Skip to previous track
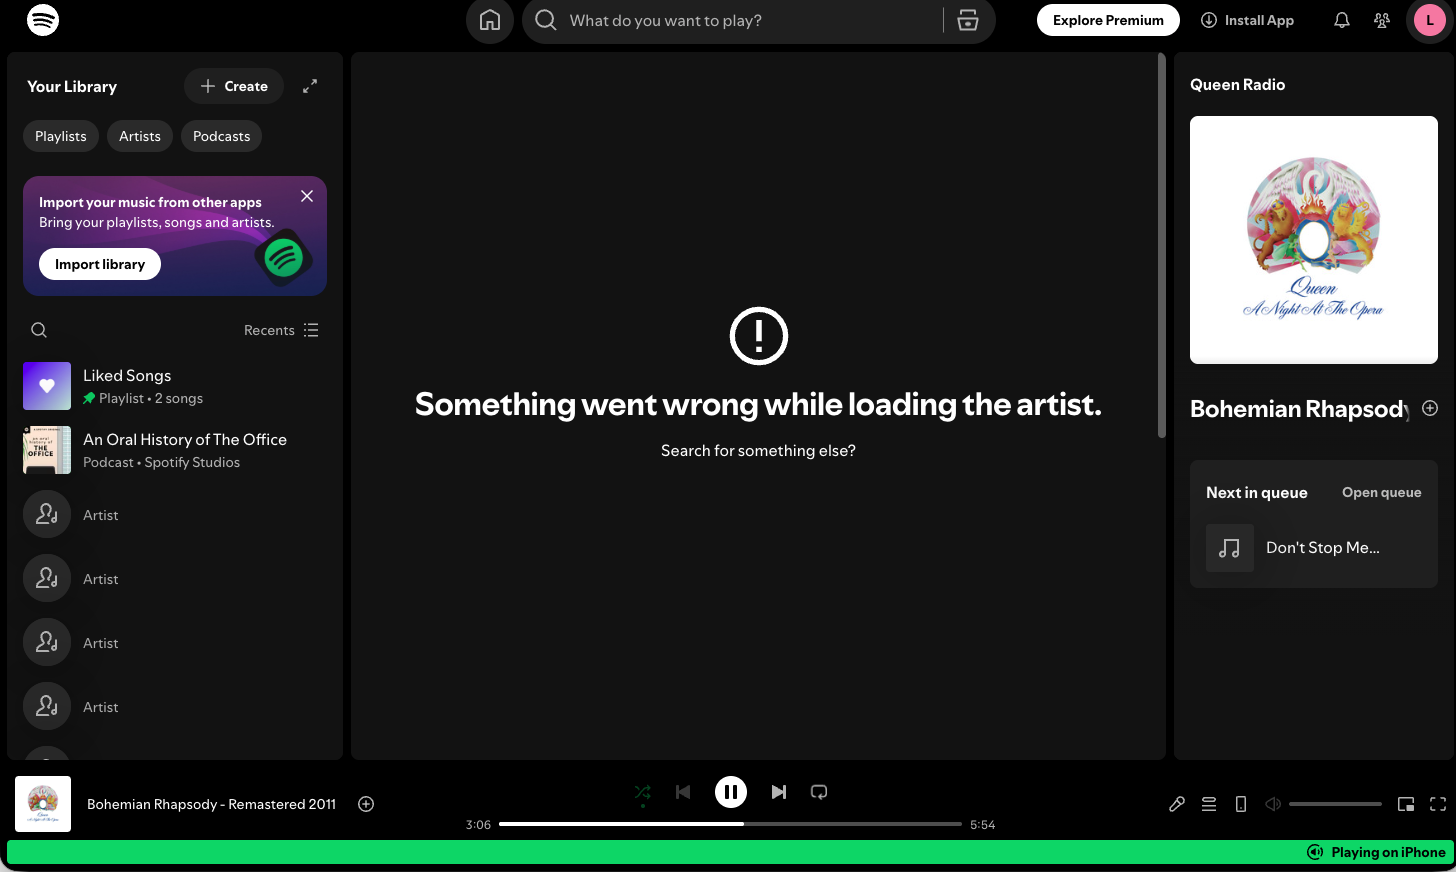The image size is (1456, 872). [x=683, y=792]
